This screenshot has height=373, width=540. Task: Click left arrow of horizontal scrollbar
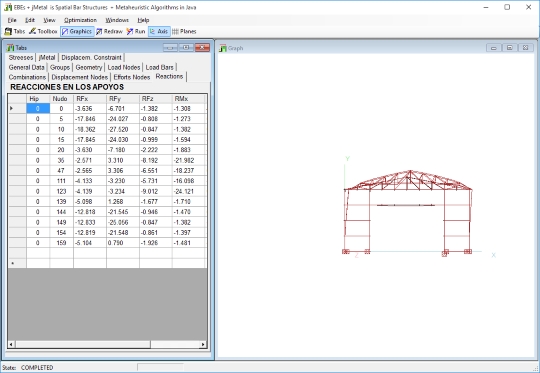pyautogui.click(x=11, y=344)
